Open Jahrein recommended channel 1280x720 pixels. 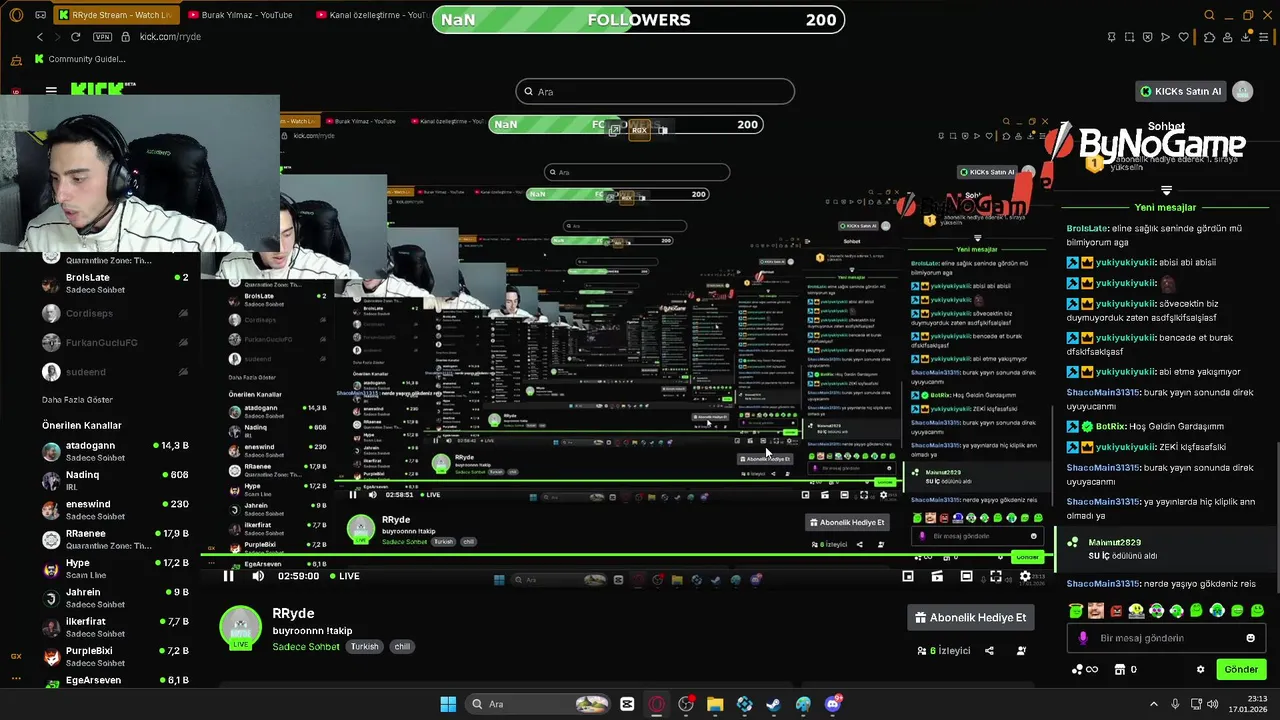[115, 598]
